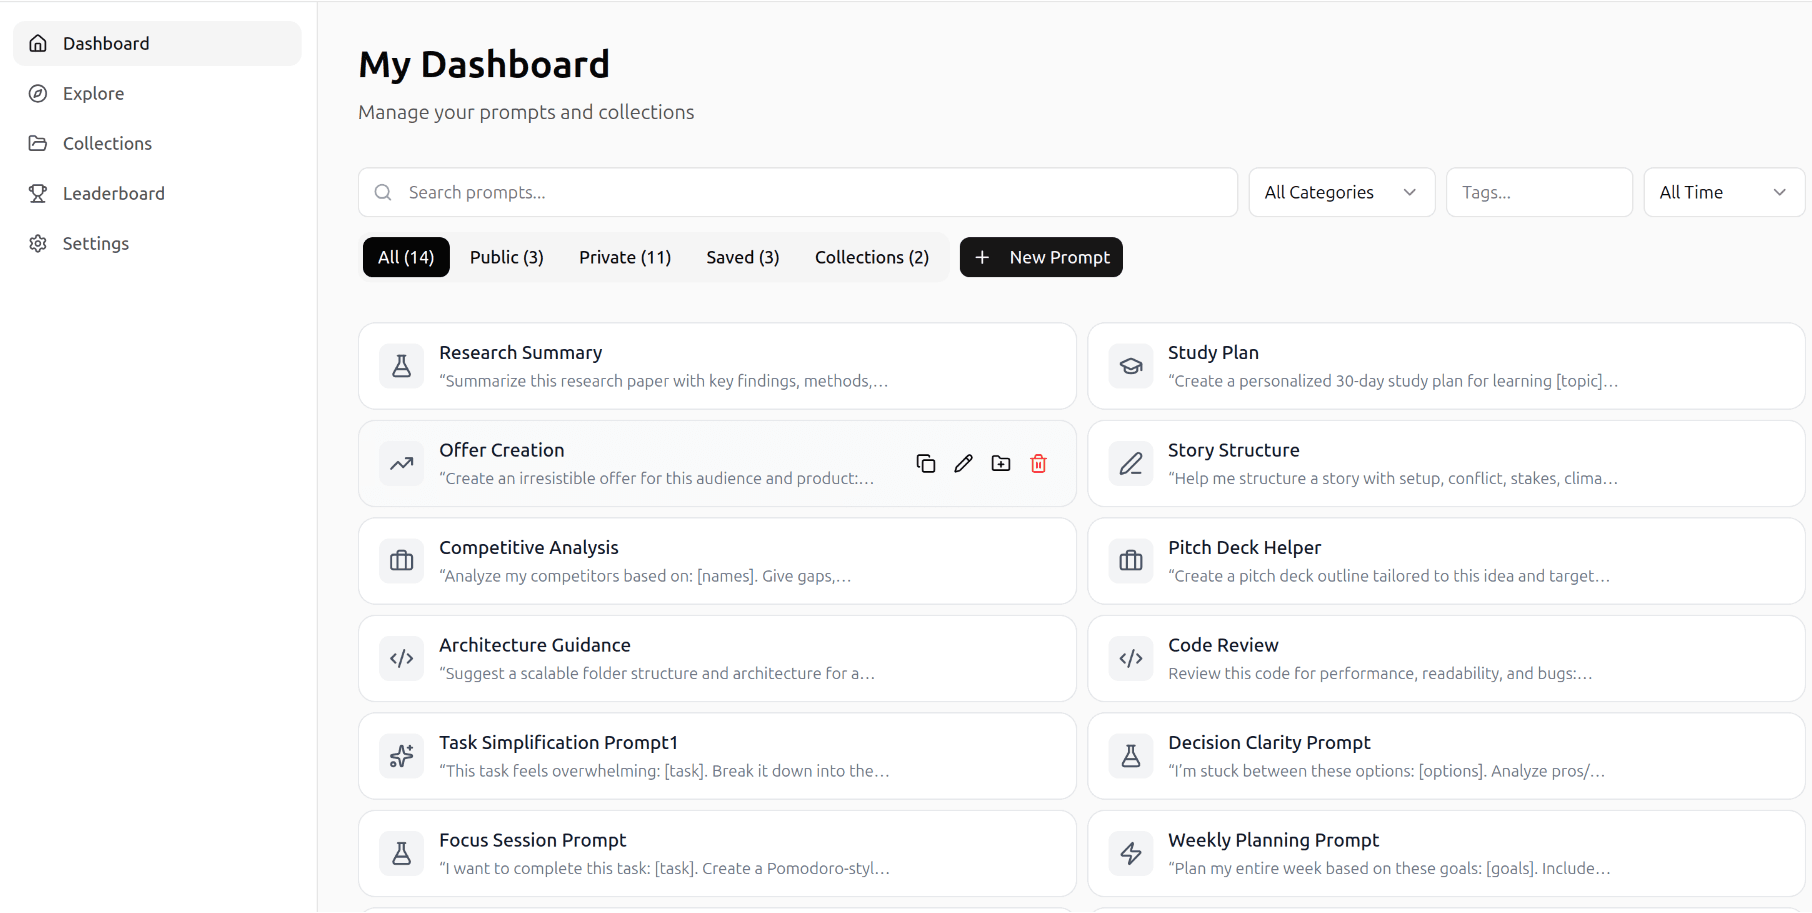Click the add-to-collection folder icon on Offer Creation
Viewport: 1812px width, 913px height.
pyautogui.click(x=1001, y=463)
